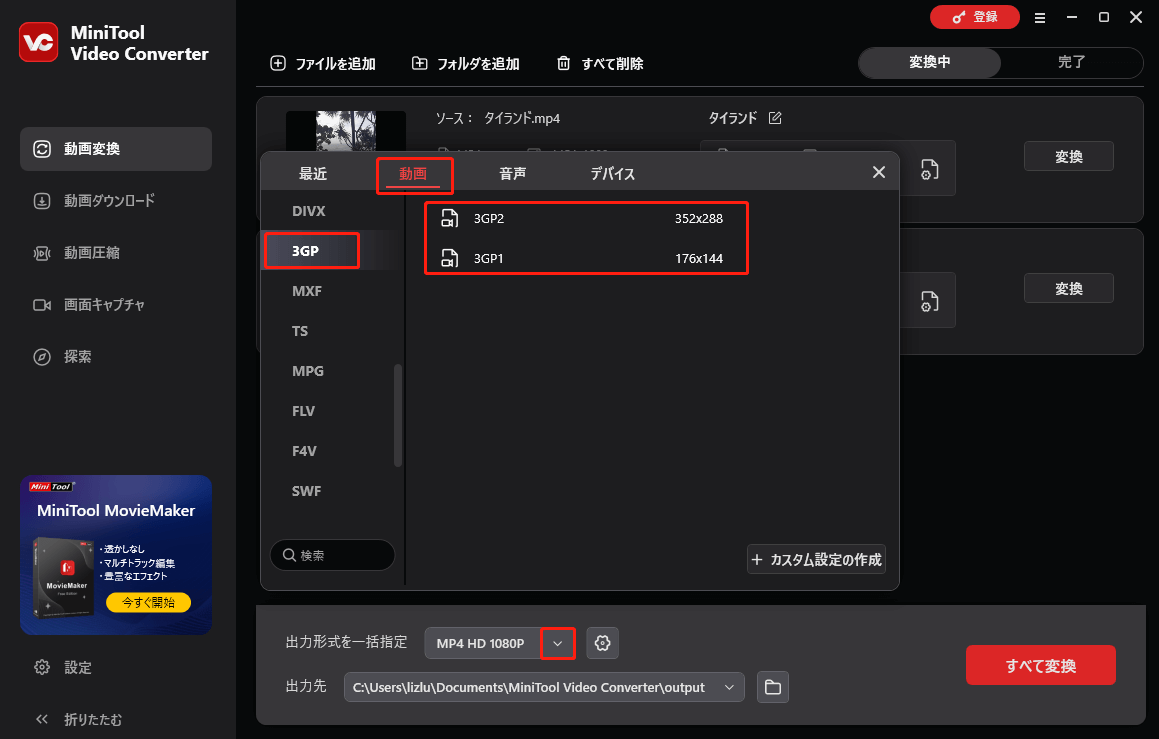Click the タイランド video thumbnail

[346, 131]
